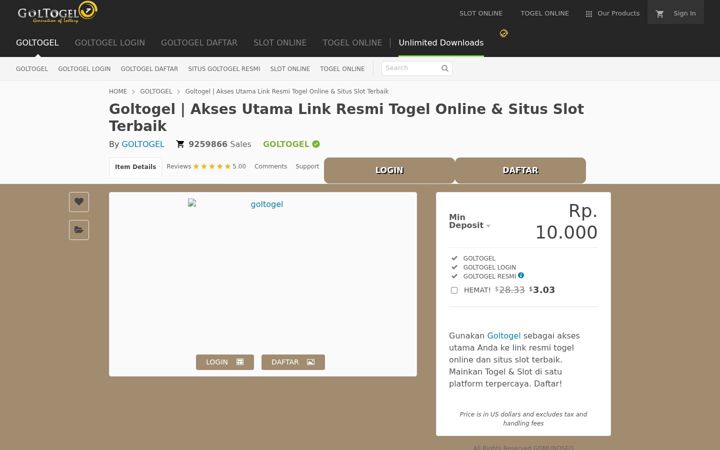Click the five-star rating in Reviews
Viewport: 720px width, 450px height.
click(212, 166)
